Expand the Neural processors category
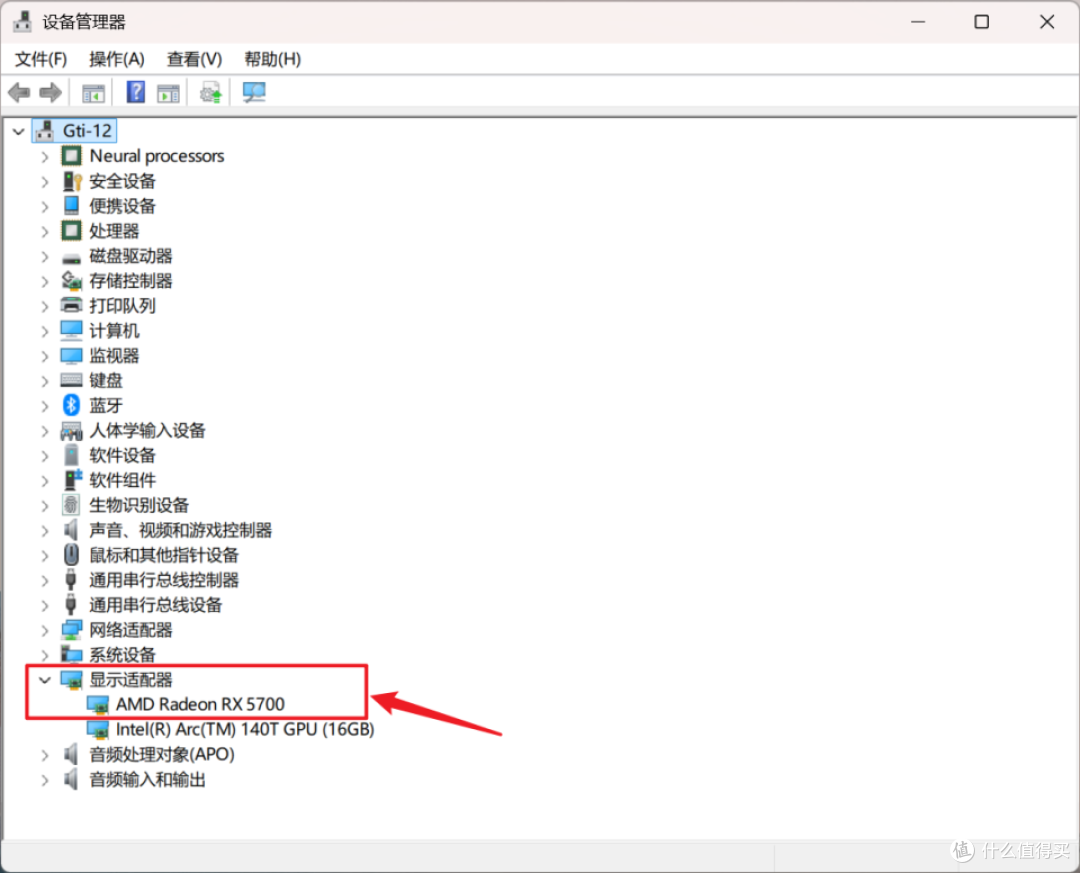Image resolution: width=1080 pixels, height=873 pixels. 45,156
